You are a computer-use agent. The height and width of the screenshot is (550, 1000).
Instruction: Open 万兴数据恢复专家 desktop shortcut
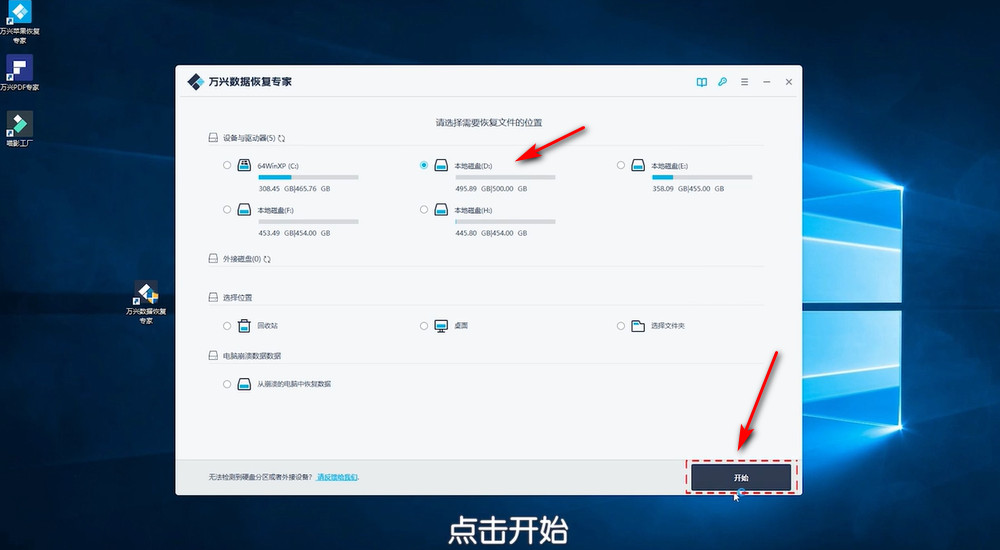pyautogui.click(x=146, y=302)
